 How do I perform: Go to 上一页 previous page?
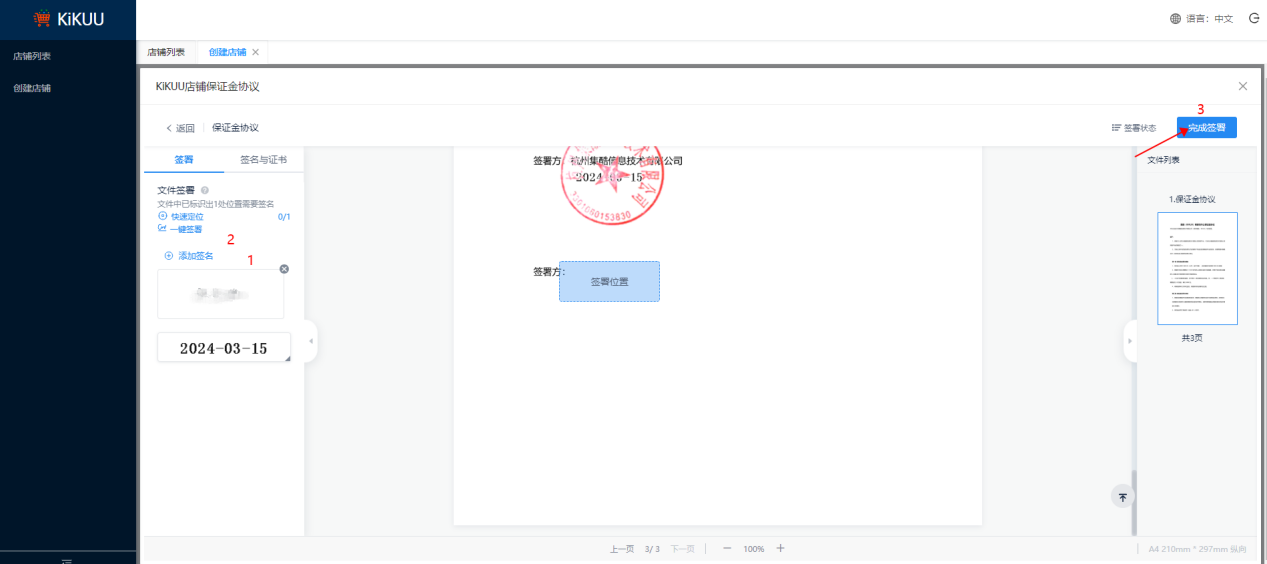622,549
